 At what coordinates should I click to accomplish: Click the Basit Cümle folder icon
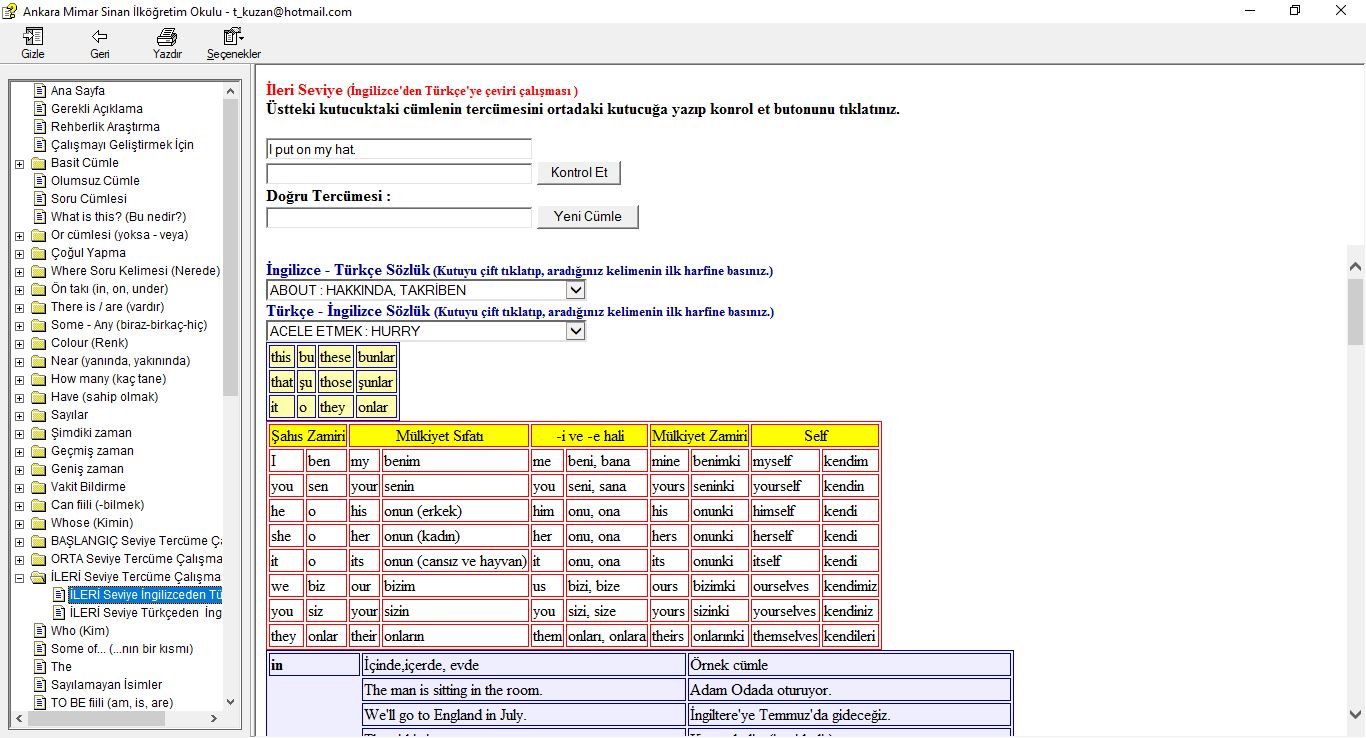pyautogui.click(x=39, y=163)
